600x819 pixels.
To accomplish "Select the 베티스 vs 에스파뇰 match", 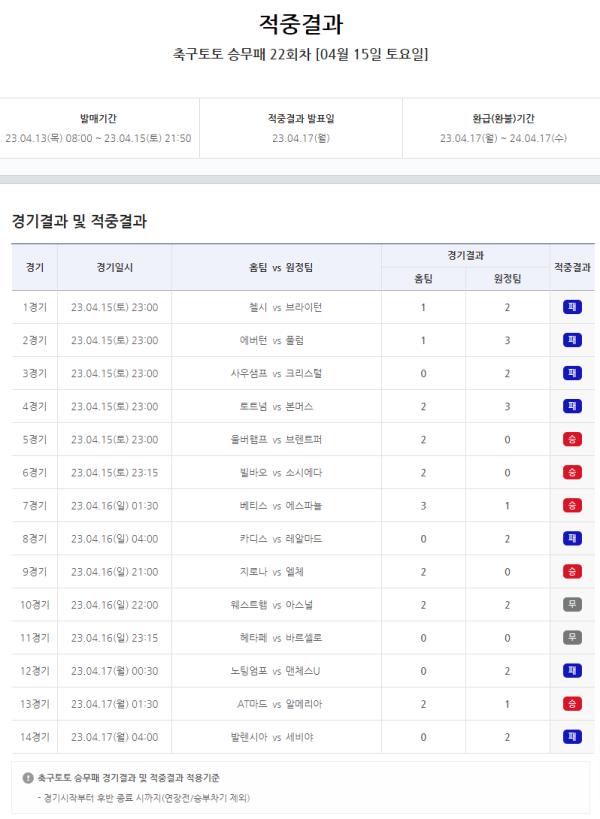I will pos(281,506).
